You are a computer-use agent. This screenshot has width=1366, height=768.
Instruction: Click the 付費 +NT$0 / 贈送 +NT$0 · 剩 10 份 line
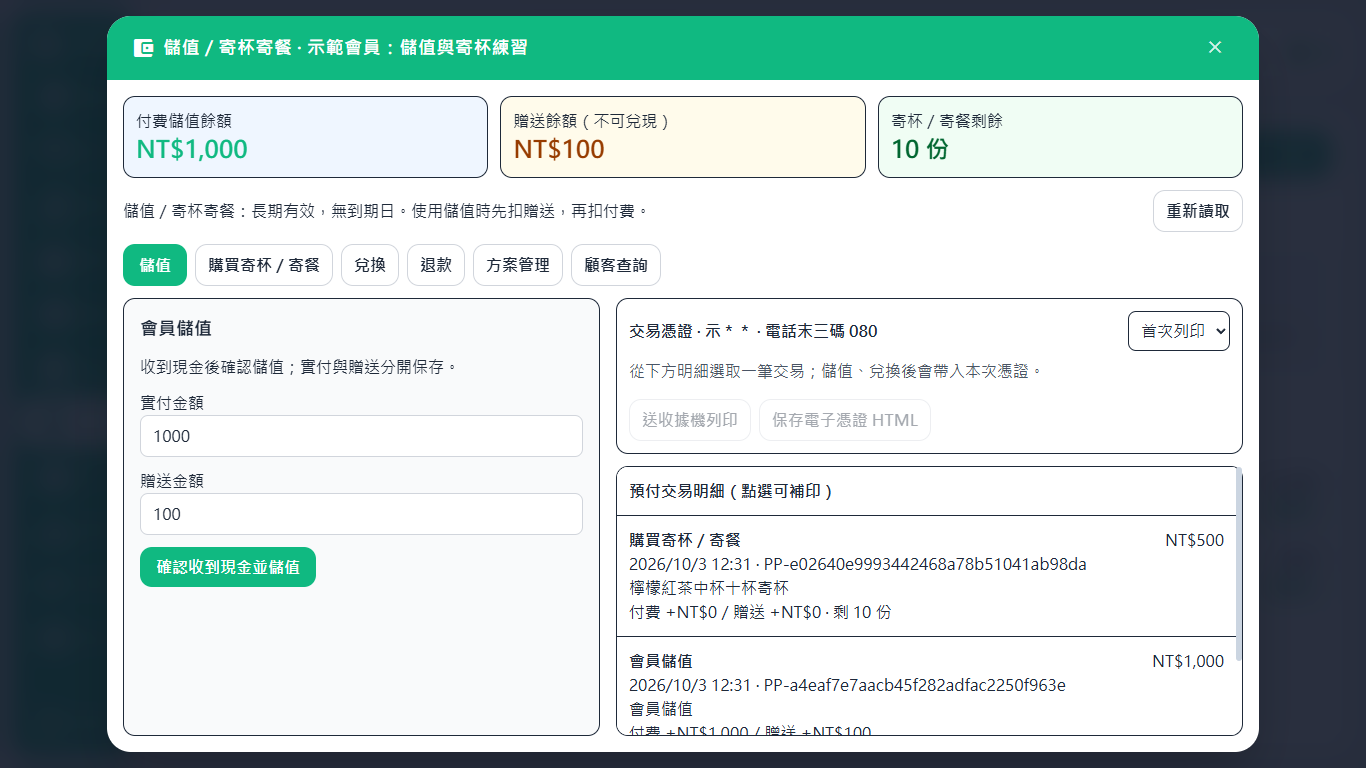760,612
